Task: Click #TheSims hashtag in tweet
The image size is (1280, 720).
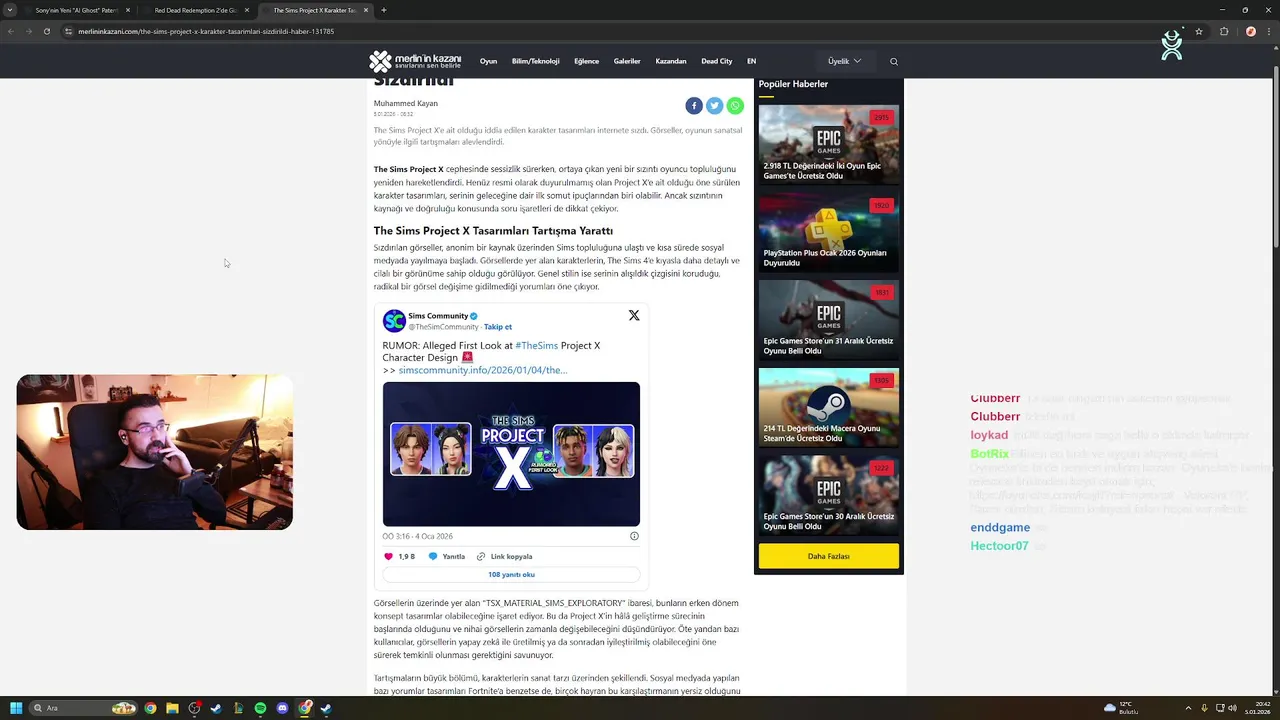Action: (537, 345)
